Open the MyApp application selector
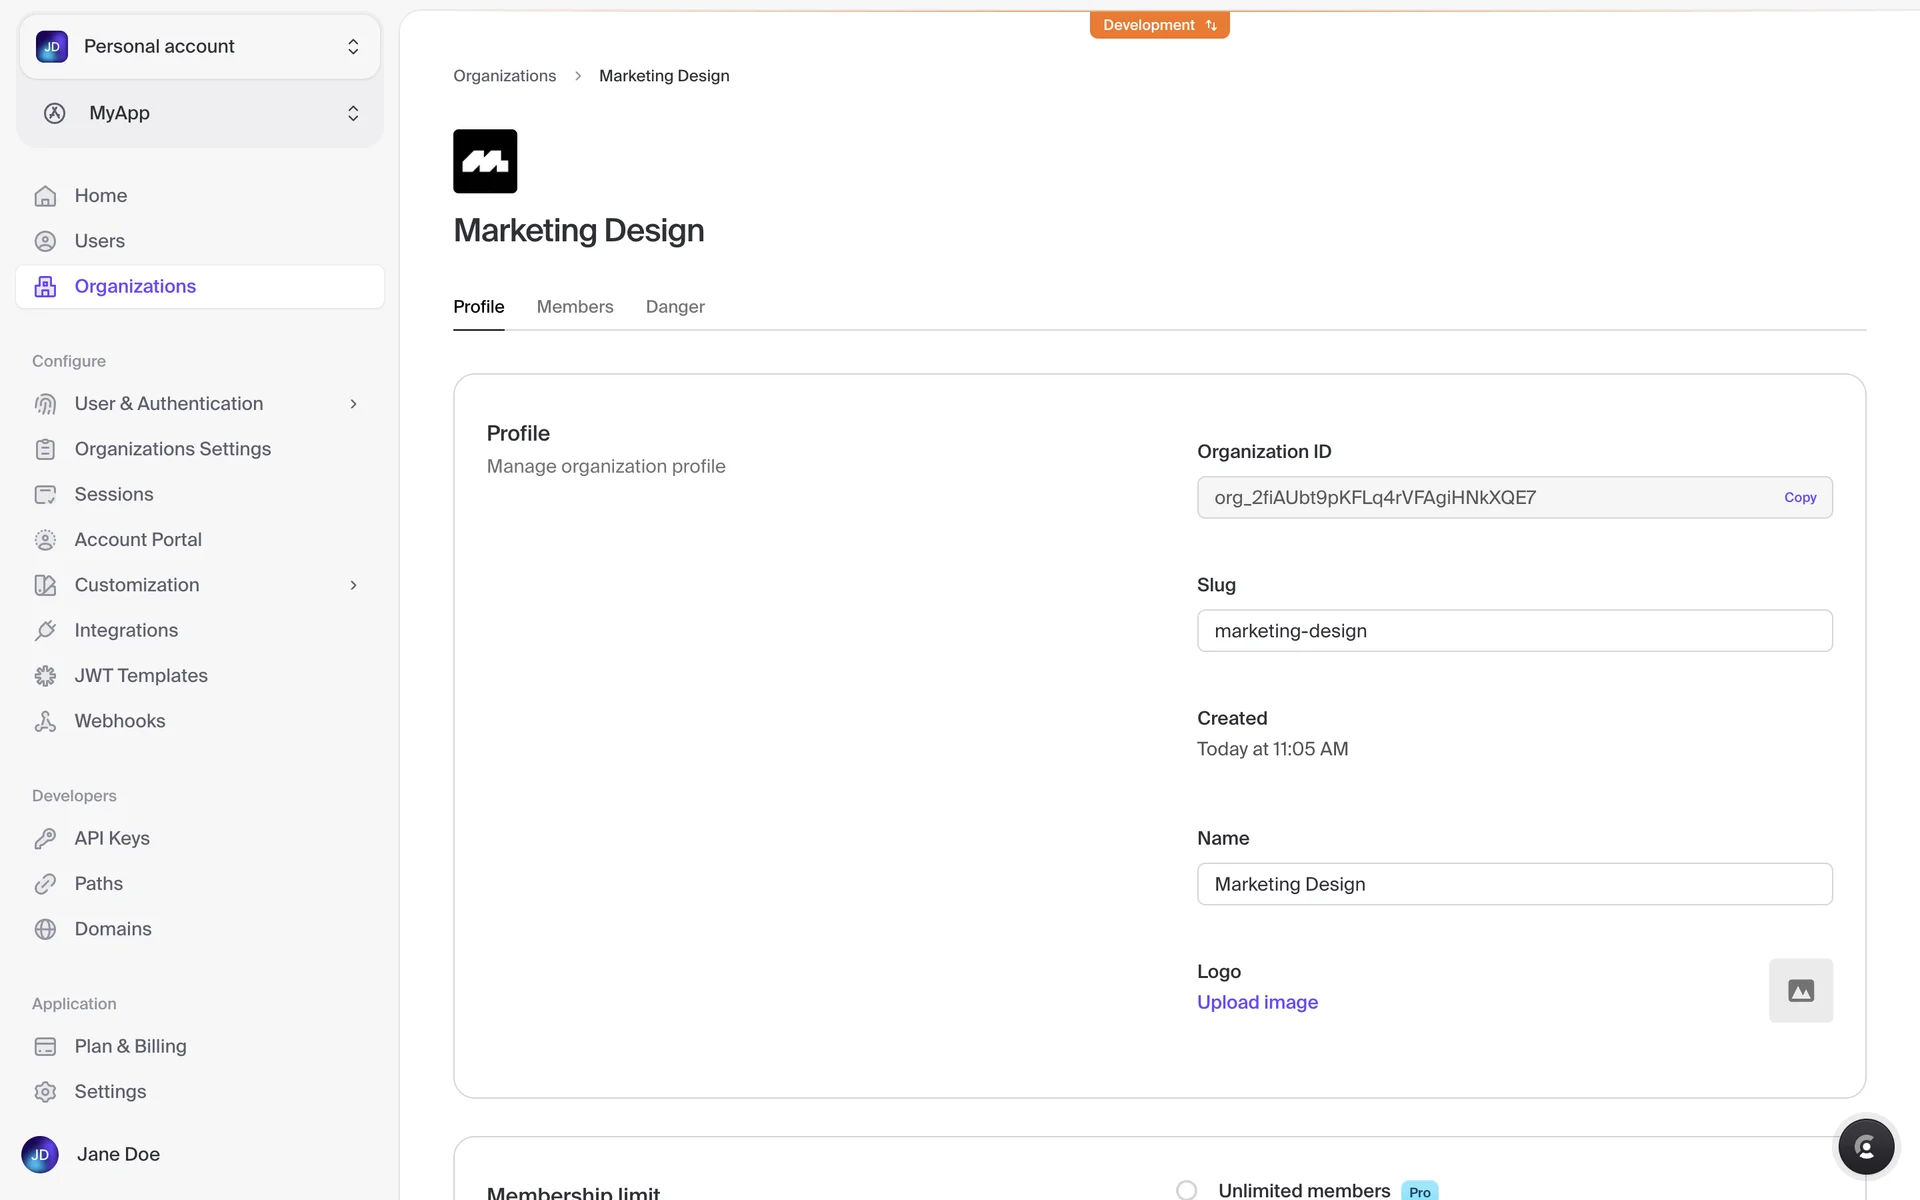1920x1200 pixels. pyautogui.click(x=200, y=113)
